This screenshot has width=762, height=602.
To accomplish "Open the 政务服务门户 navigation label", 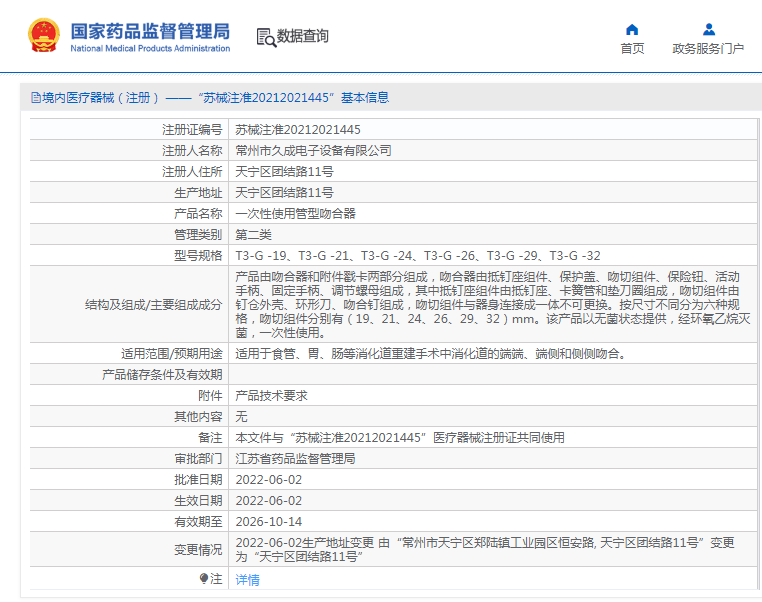I will (708, 49).
